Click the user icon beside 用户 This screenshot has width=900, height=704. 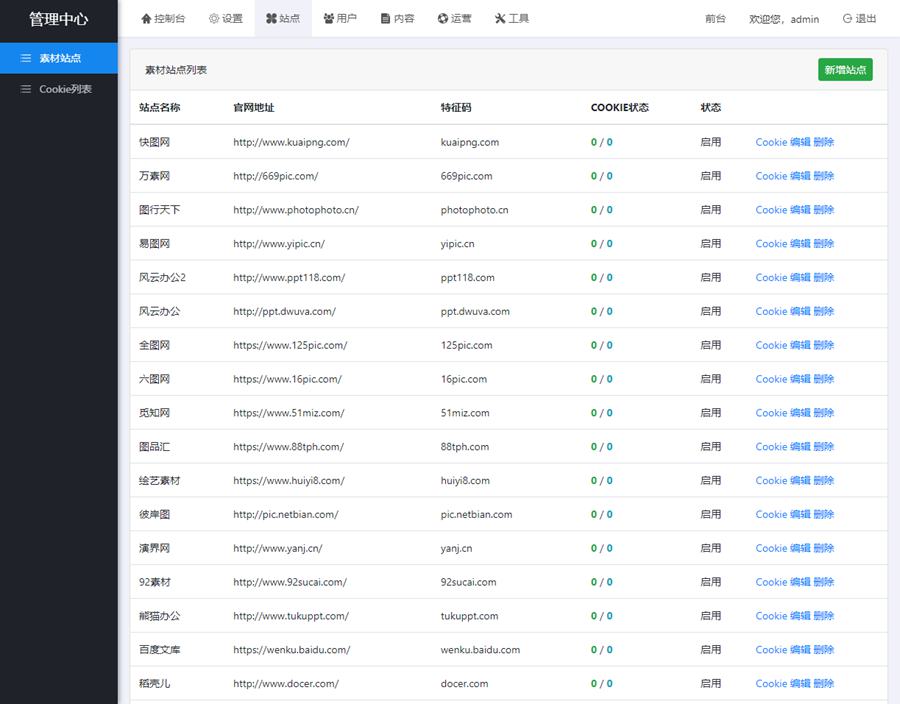click(x=325, y=17)
